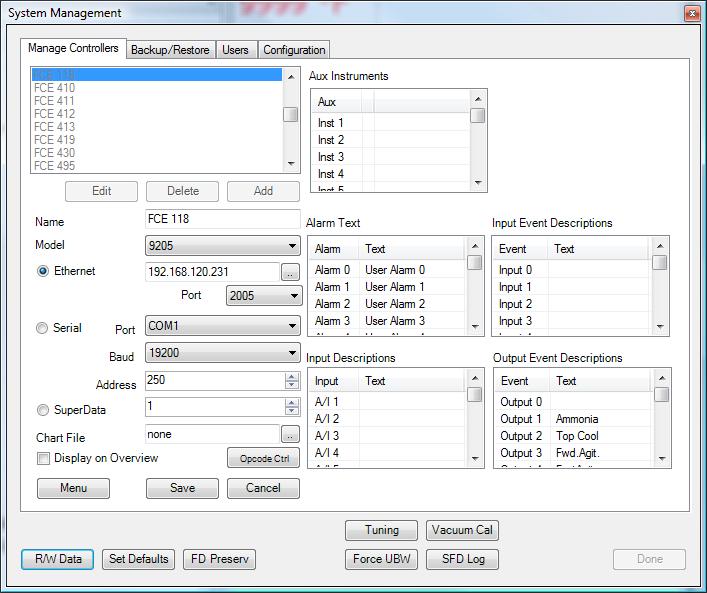Cancel the controller edits
The image size is (707, 593).
263,488
